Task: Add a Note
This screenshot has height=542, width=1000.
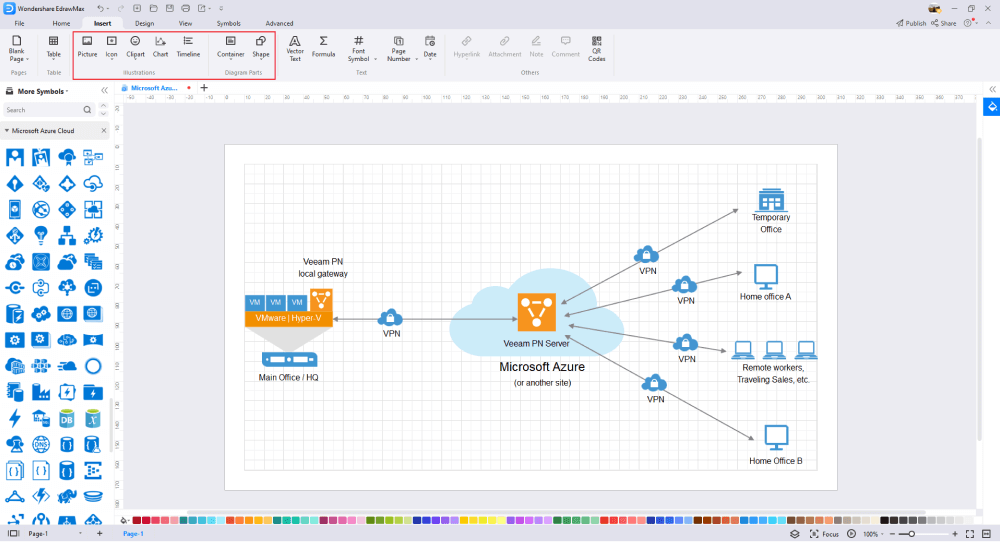Action: [x=536, y=47]
